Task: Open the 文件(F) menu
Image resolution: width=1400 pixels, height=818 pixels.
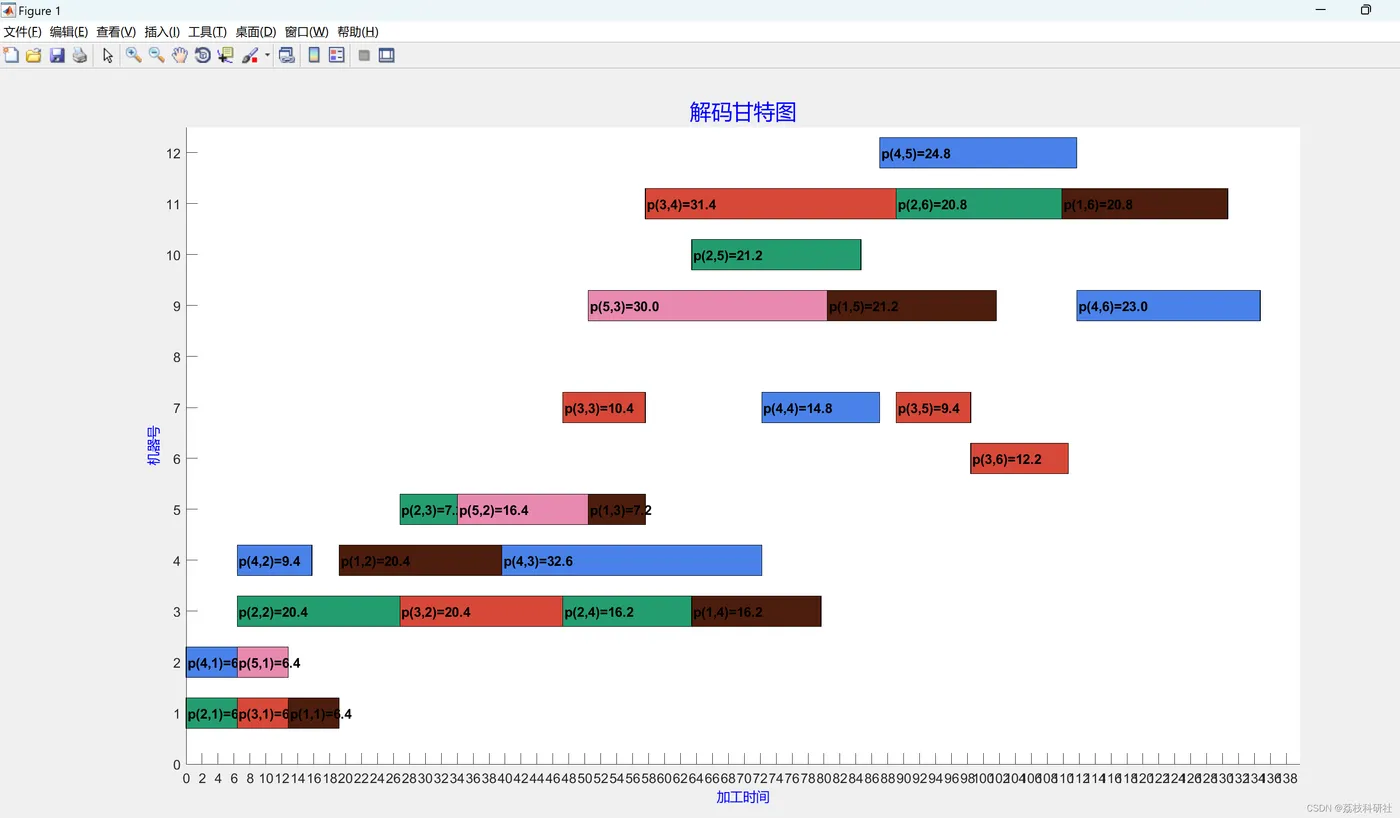Action: (20, 31)
